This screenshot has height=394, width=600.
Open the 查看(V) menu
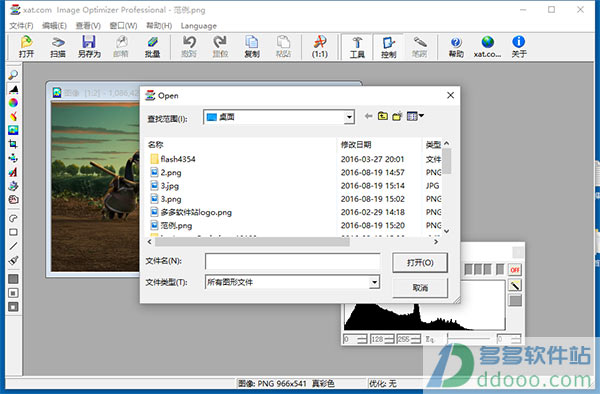[88, 26]
